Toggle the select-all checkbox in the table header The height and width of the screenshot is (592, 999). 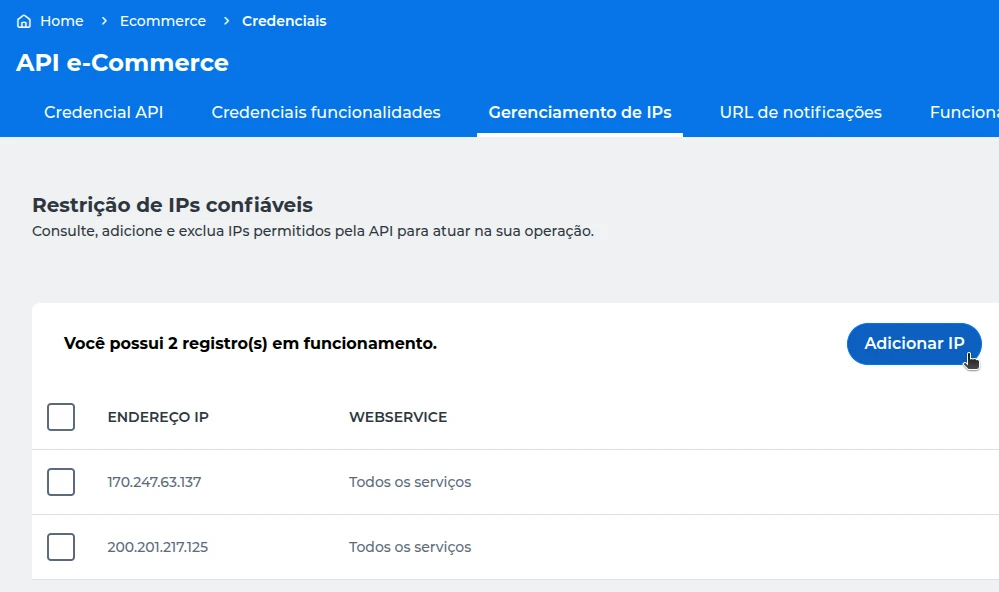point(61,417)
